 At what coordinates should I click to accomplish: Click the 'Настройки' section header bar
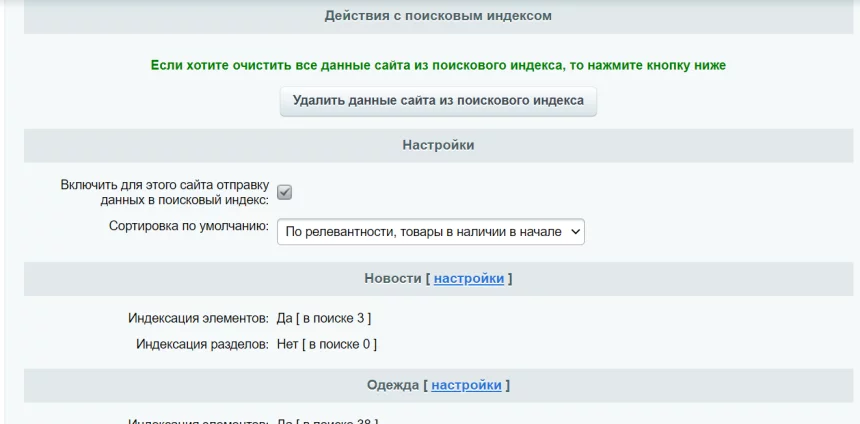pyautogui.click(x=438, y=146)
